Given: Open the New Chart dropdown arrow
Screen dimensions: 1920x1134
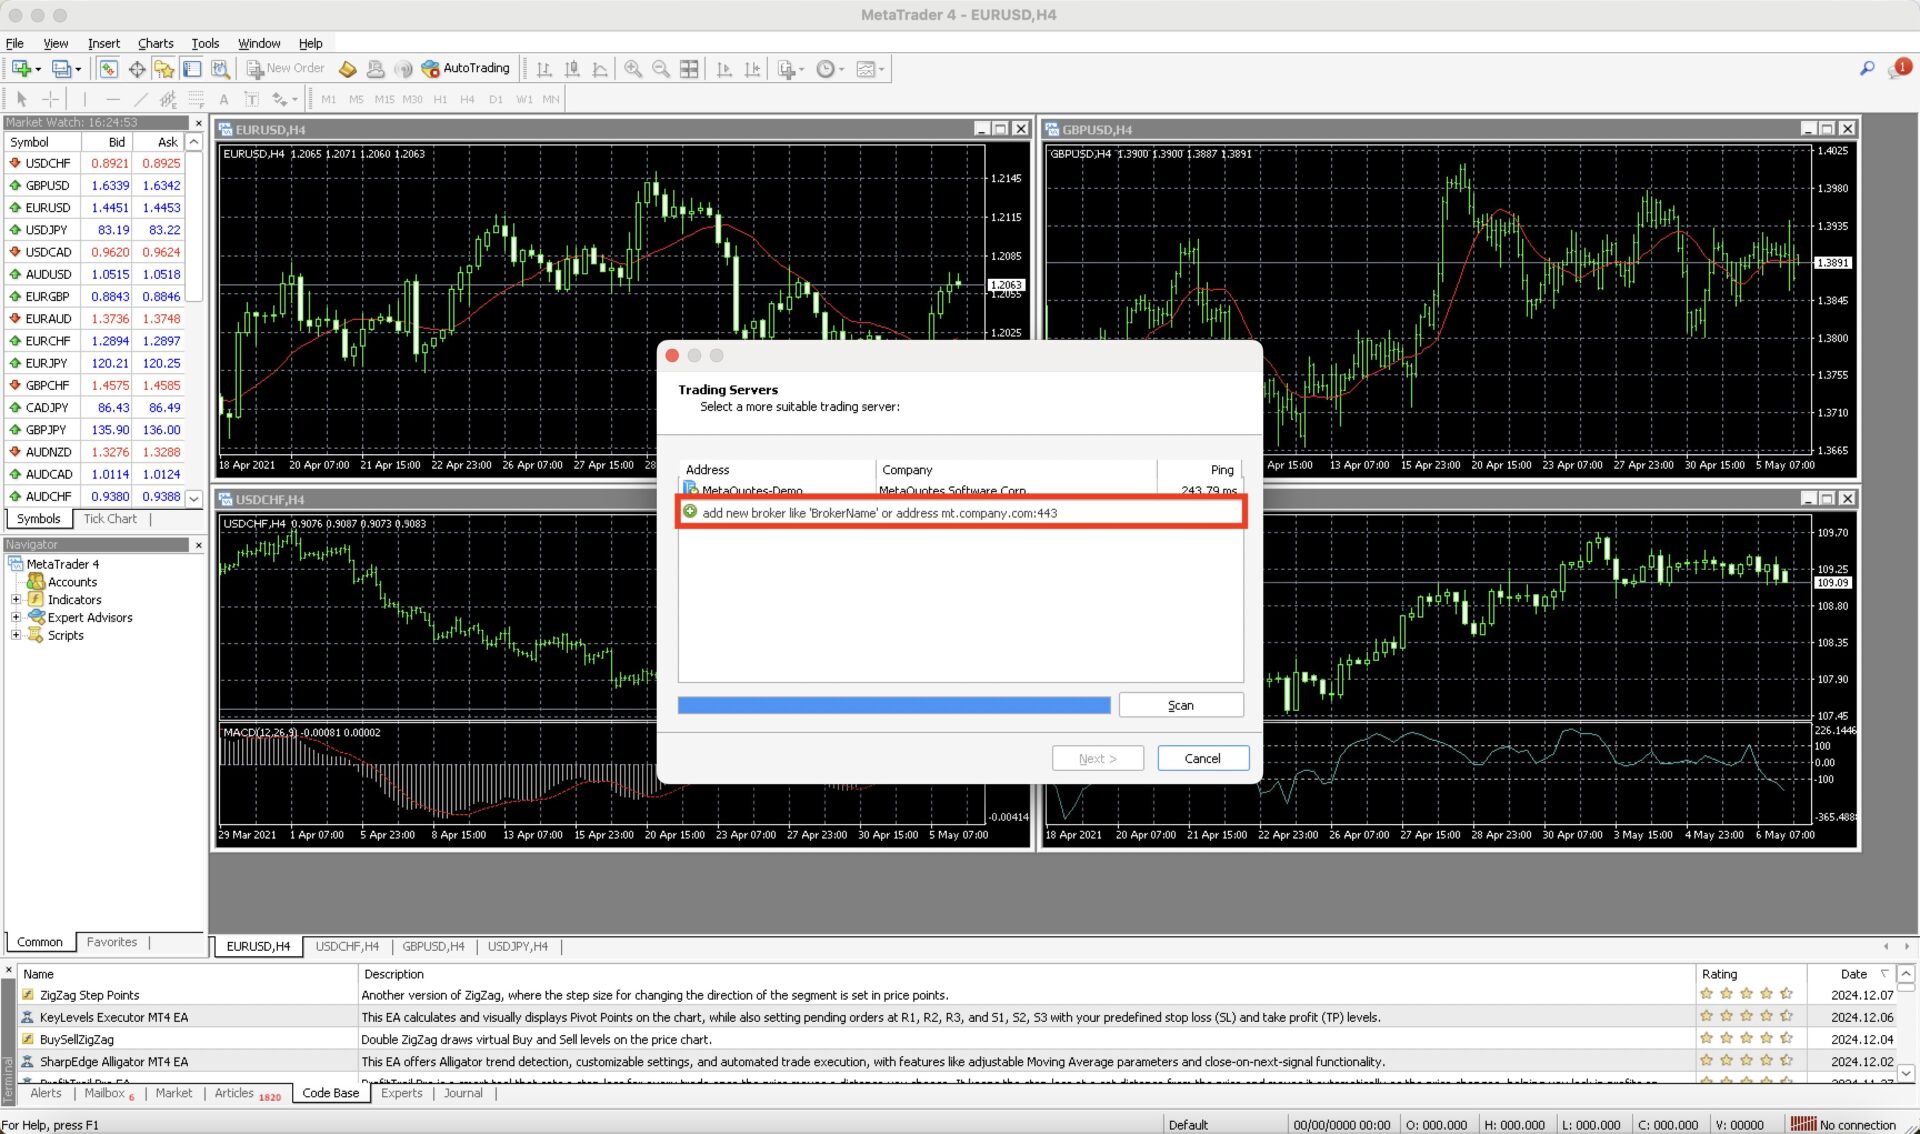Looking at the screenshot, I should pos(38,69).
